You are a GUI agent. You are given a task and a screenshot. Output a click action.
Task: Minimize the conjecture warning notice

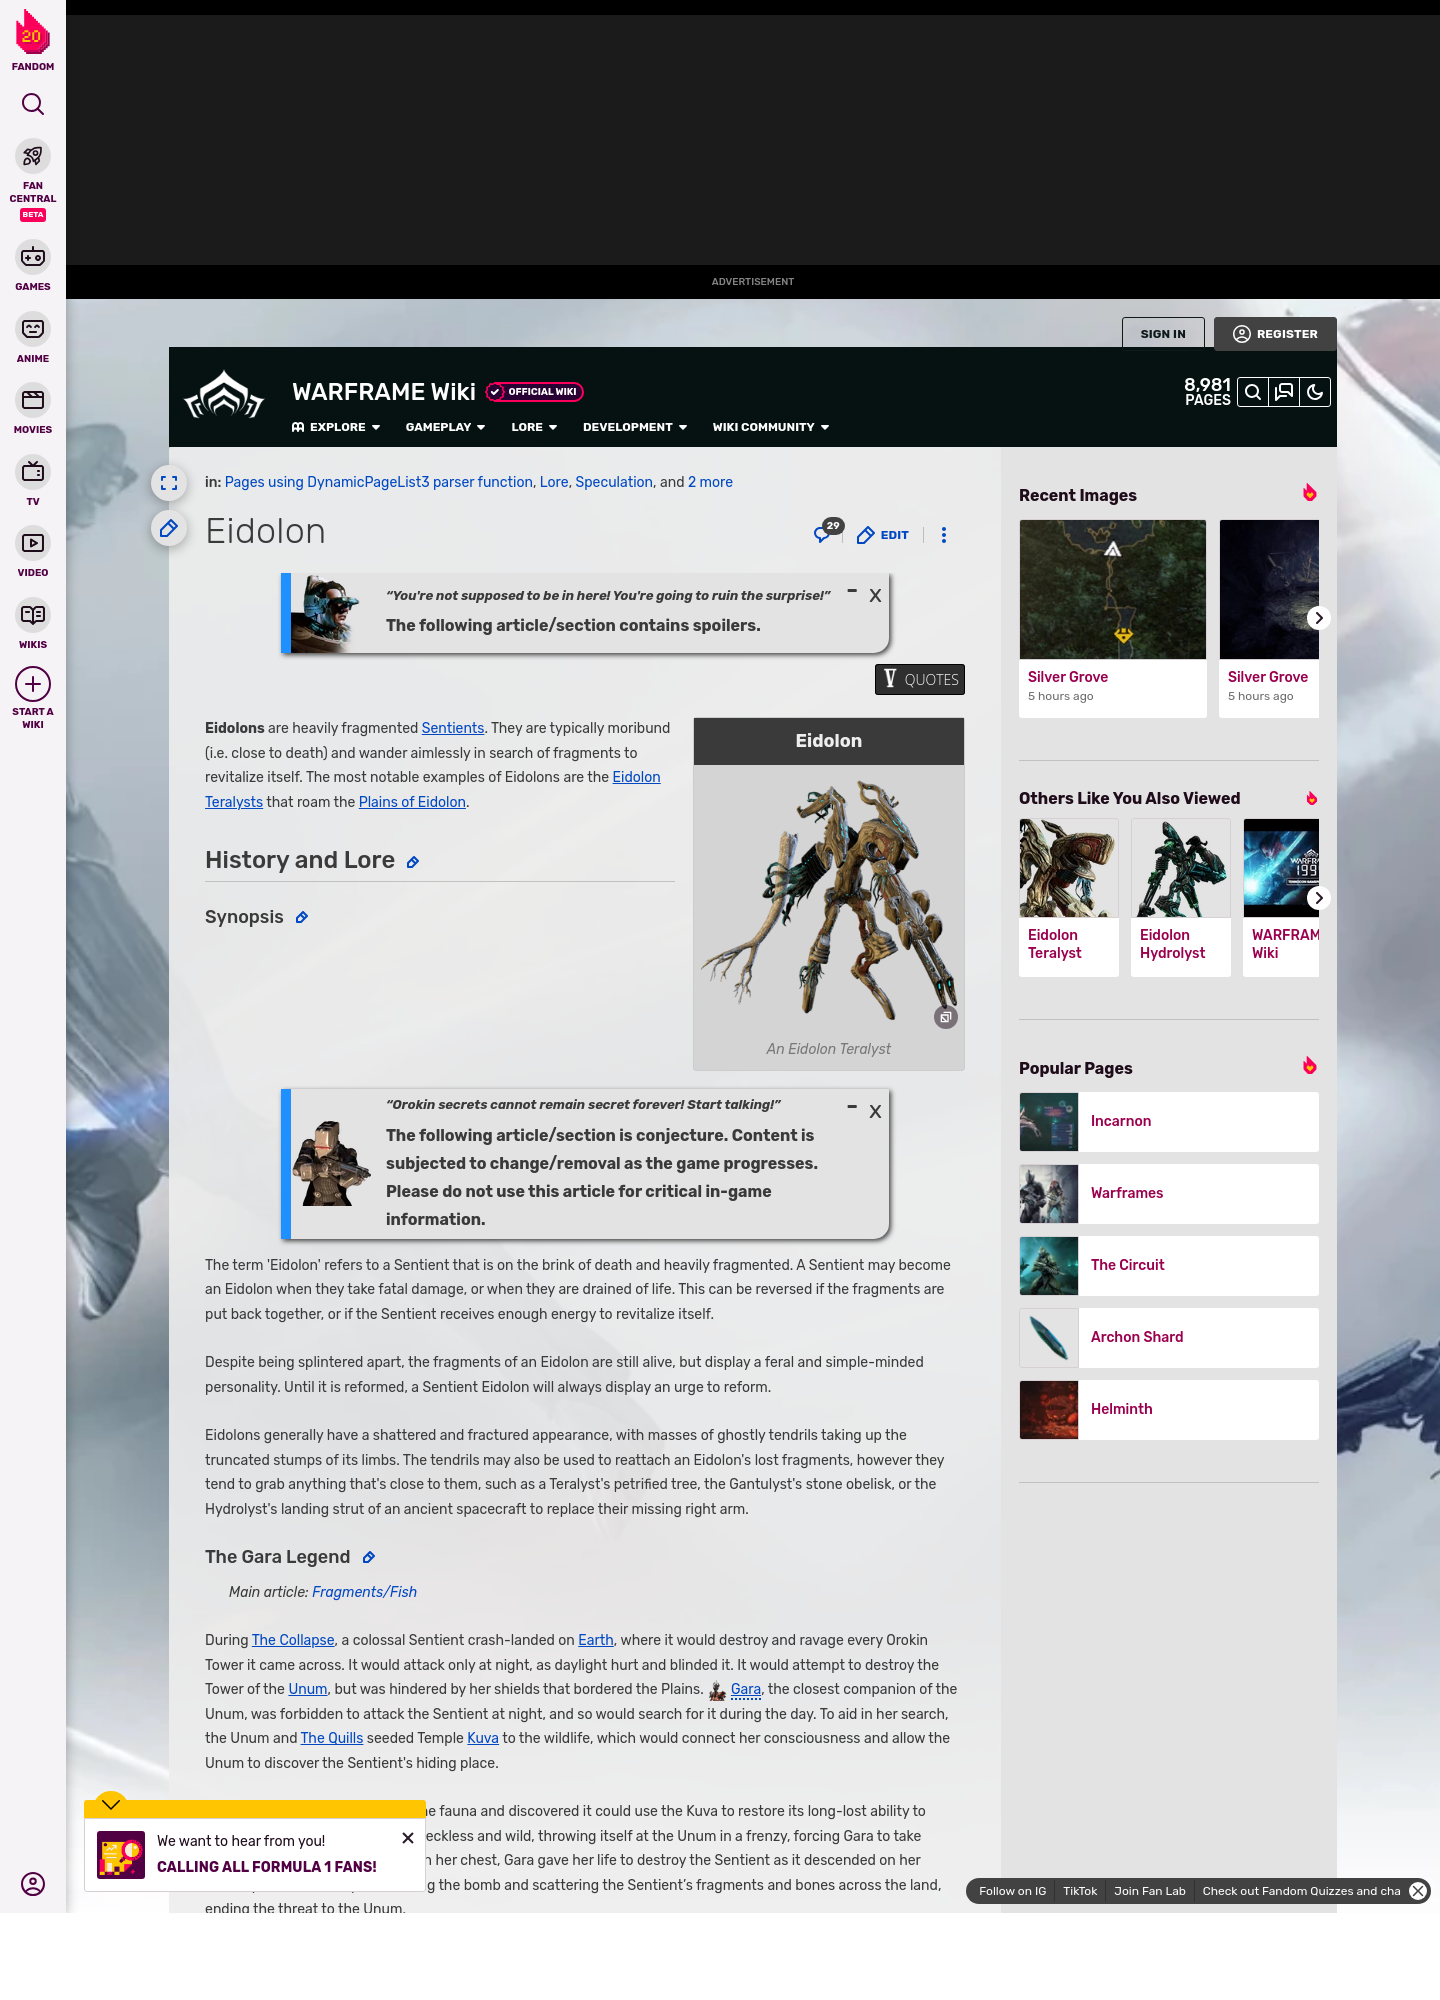click(852, 1107)
